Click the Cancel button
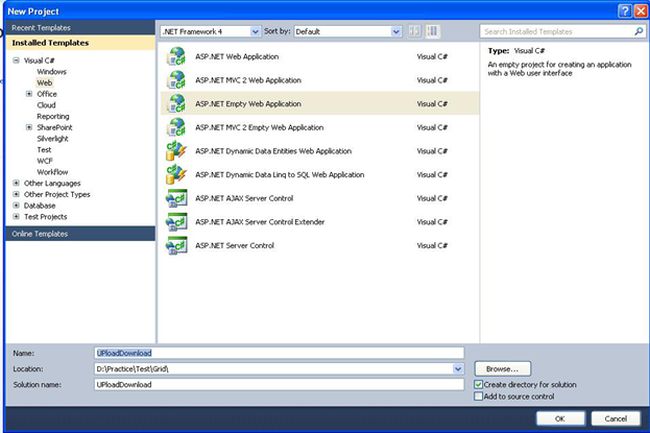 [616, 418]
